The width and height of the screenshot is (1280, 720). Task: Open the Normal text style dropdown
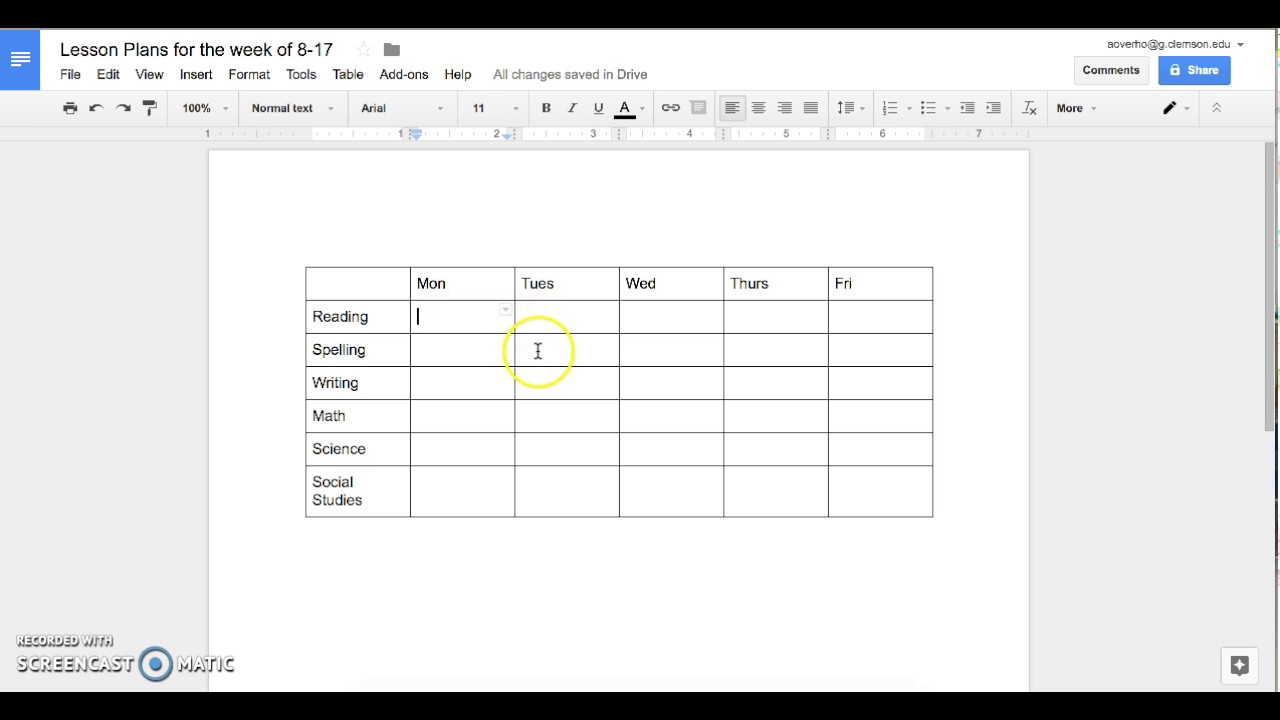[x=292, y=108]
